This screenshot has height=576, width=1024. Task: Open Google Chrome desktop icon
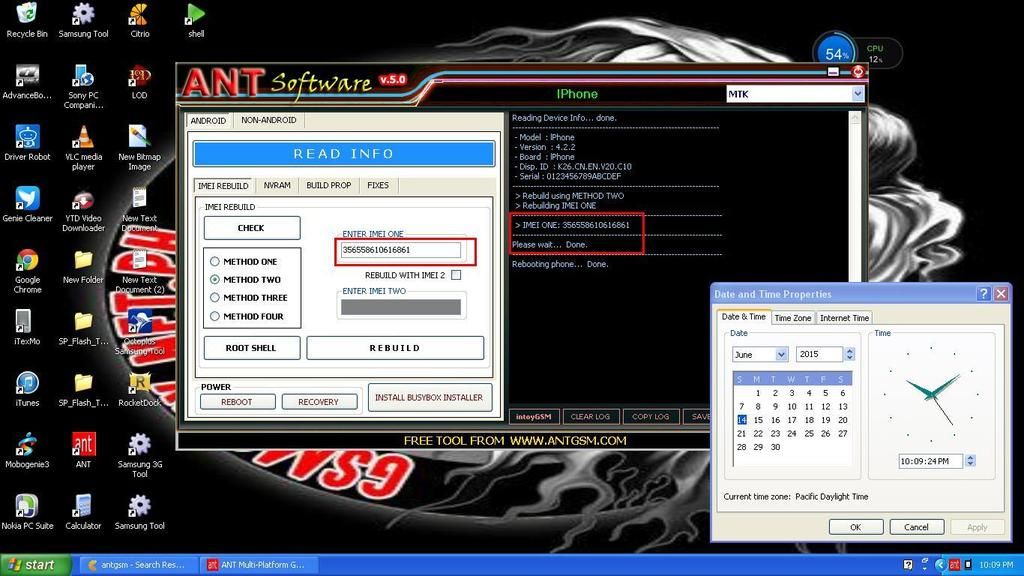coord(27,260)
